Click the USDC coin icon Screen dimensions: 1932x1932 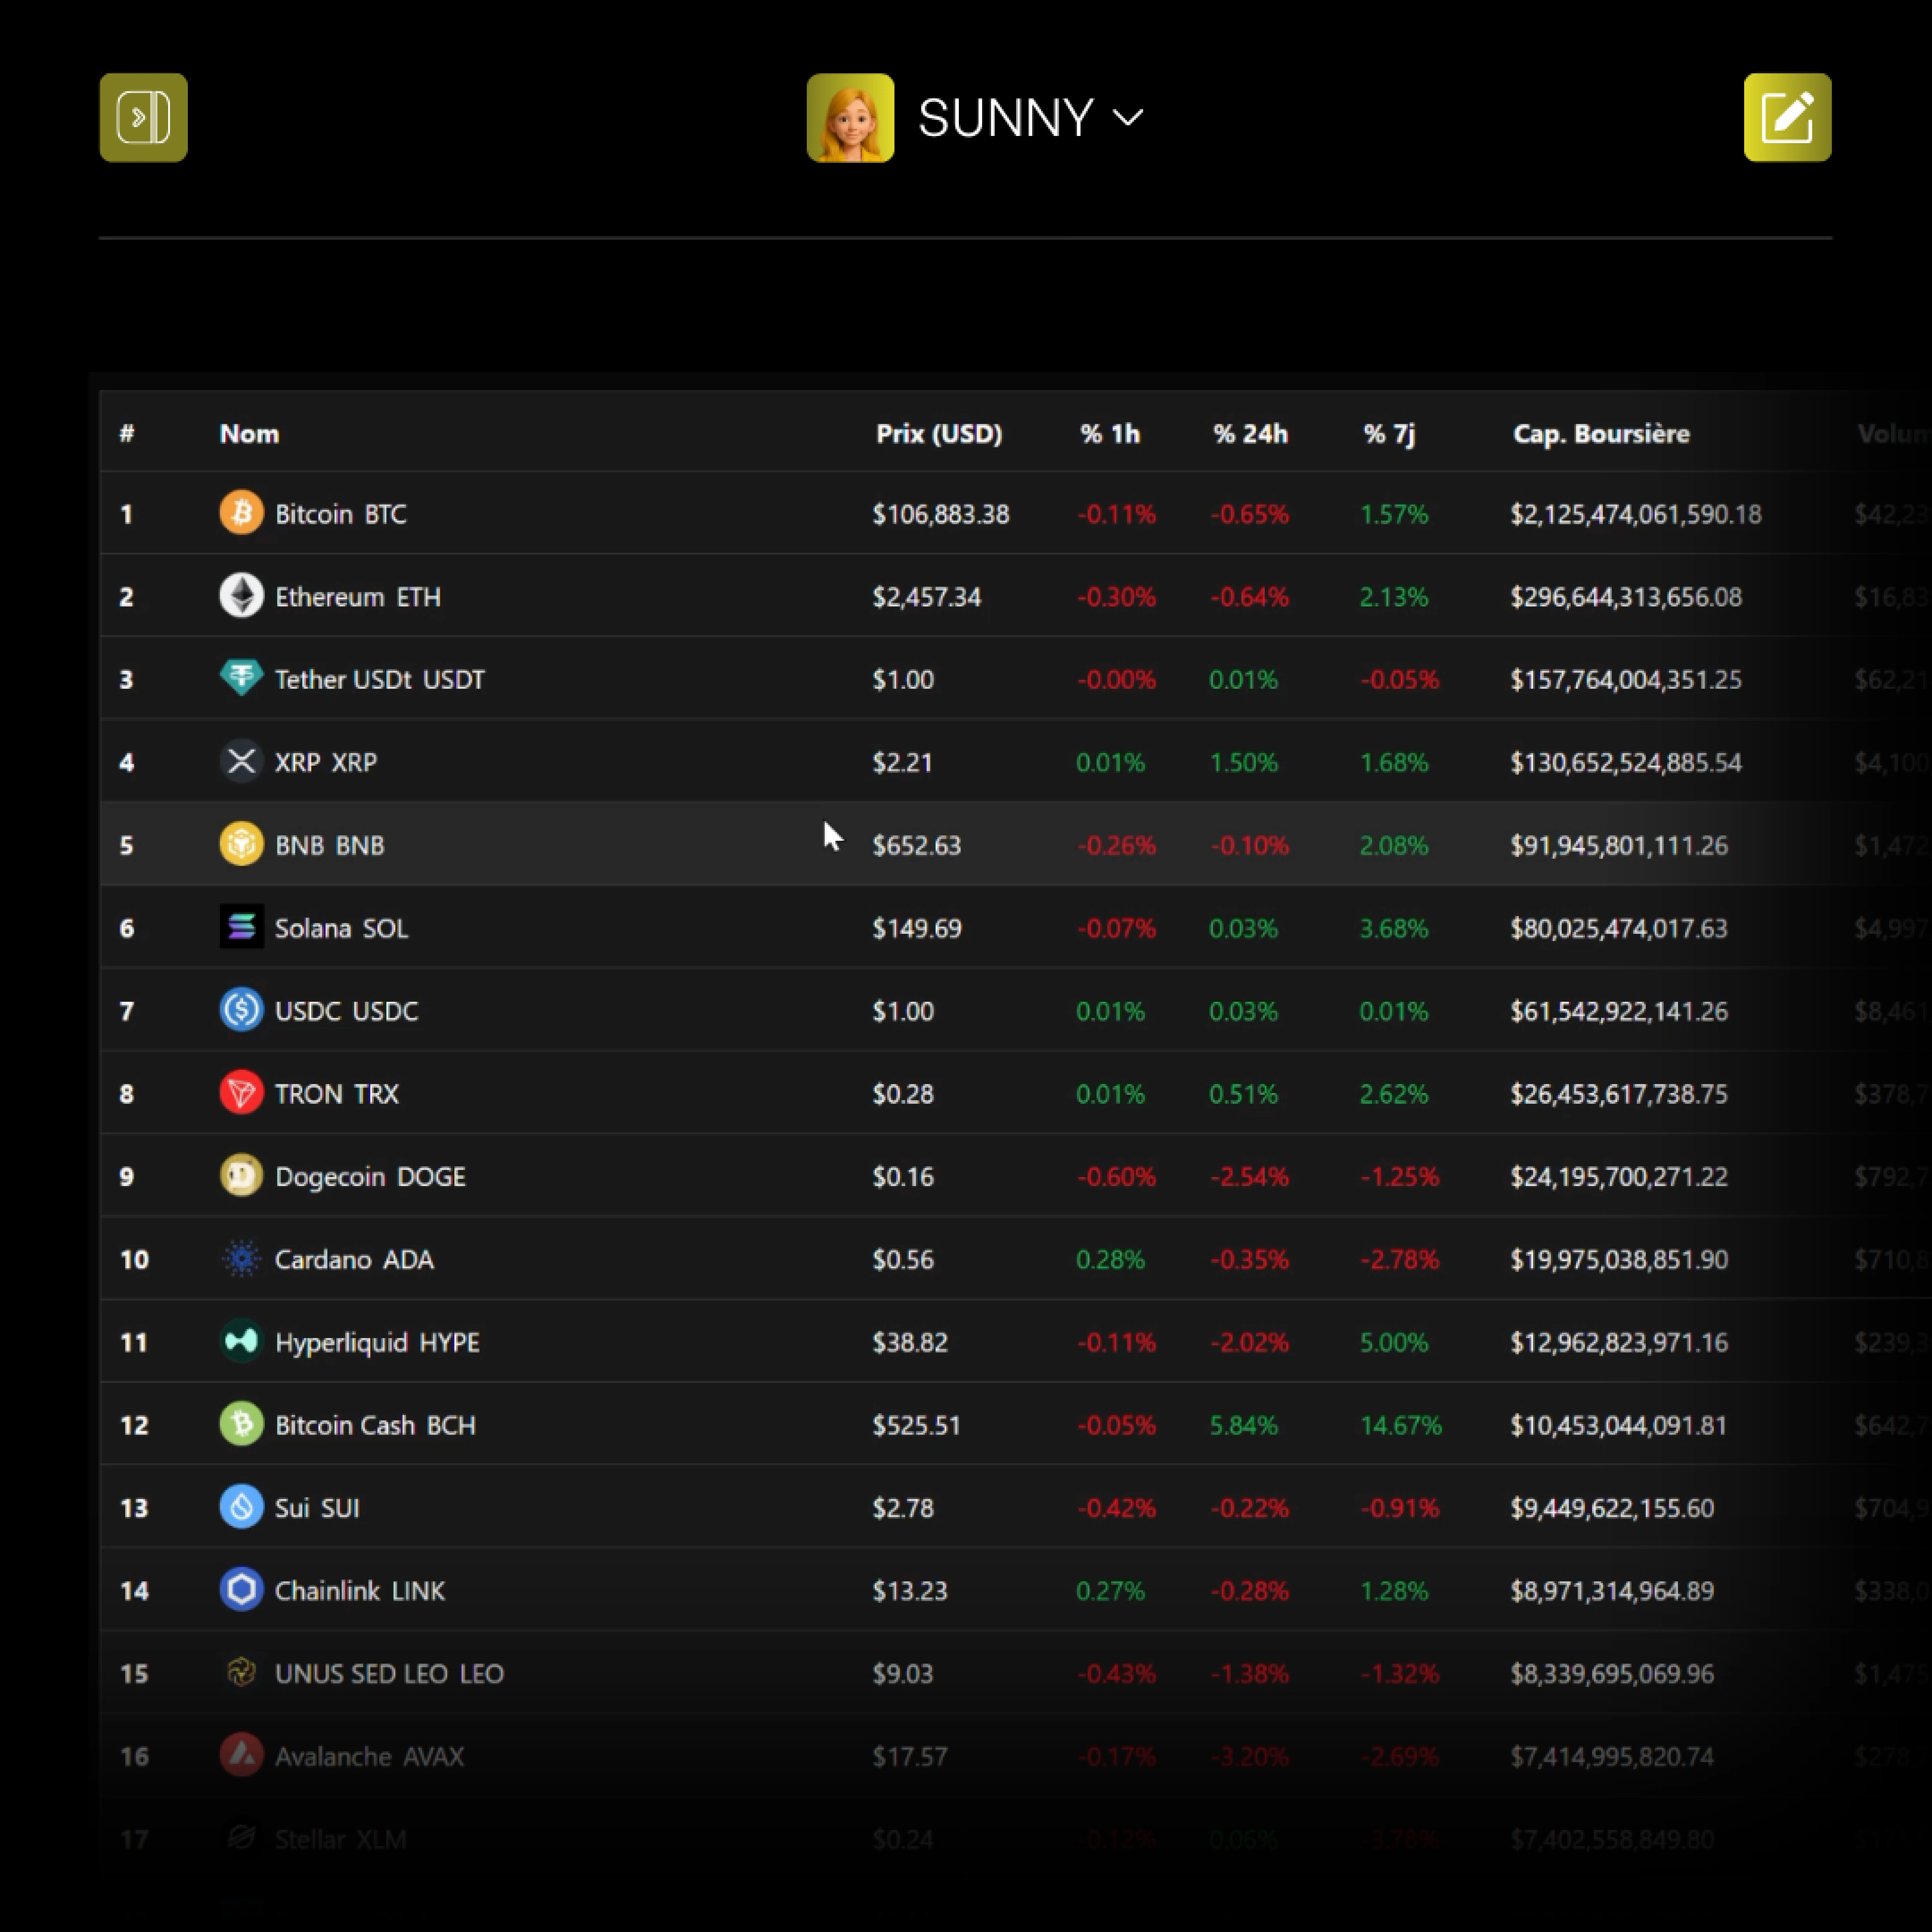[x=241, y=1010]
